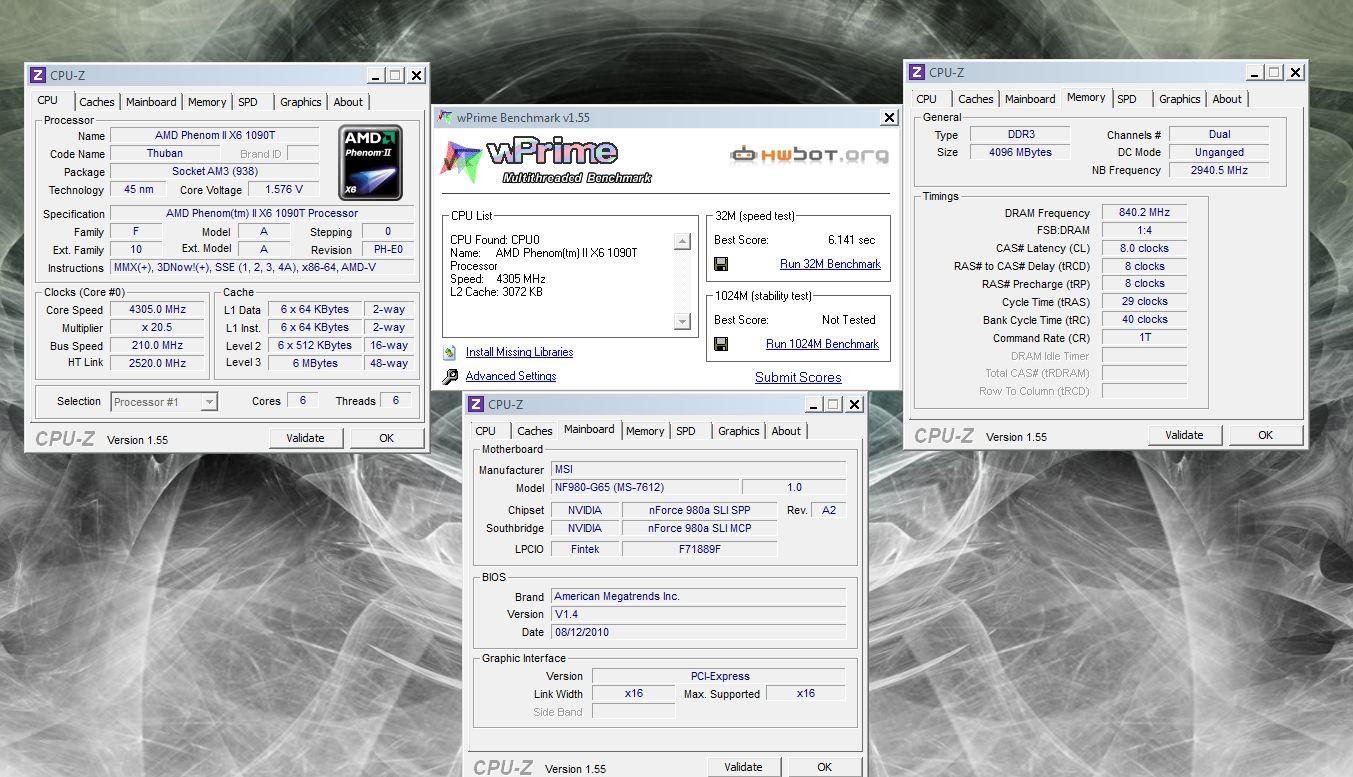
Task: Open Caches tab in CPU window
Action: (x=97, y=102)
